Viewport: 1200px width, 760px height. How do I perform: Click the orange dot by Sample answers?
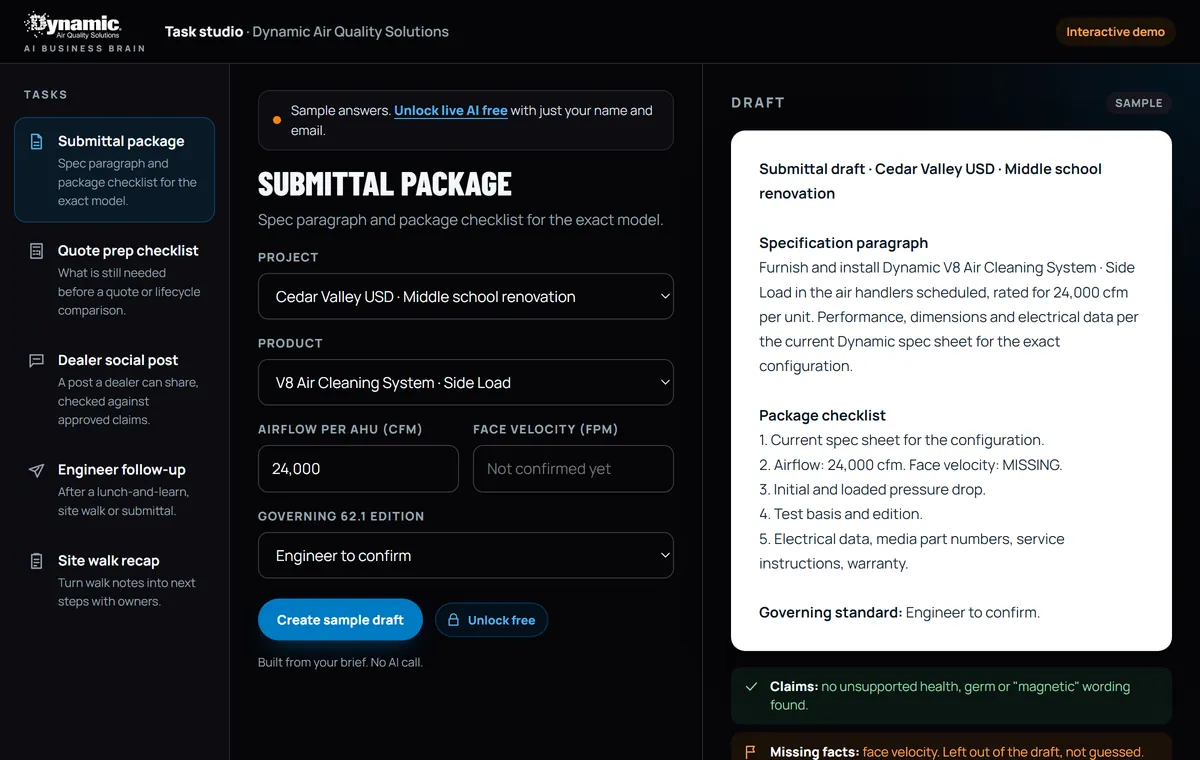[x=277, y=120]
